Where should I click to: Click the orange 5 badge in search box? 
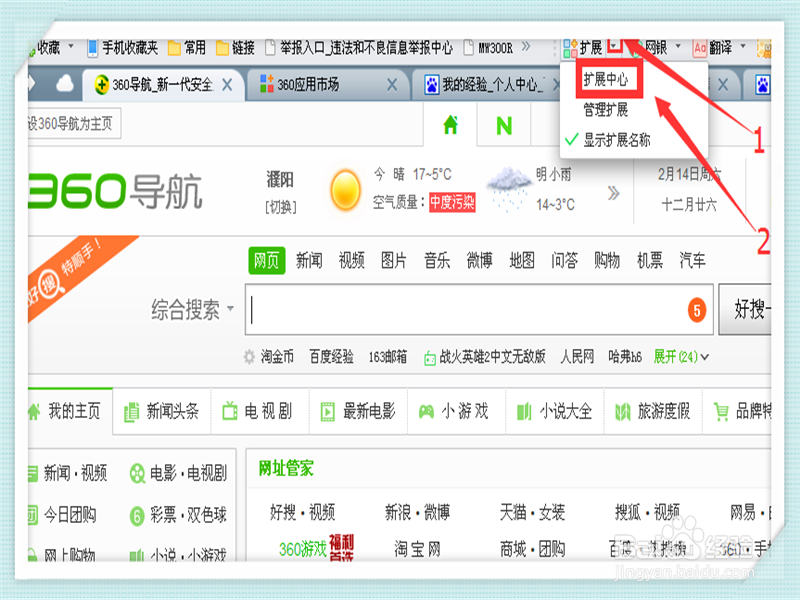[697, 311]
